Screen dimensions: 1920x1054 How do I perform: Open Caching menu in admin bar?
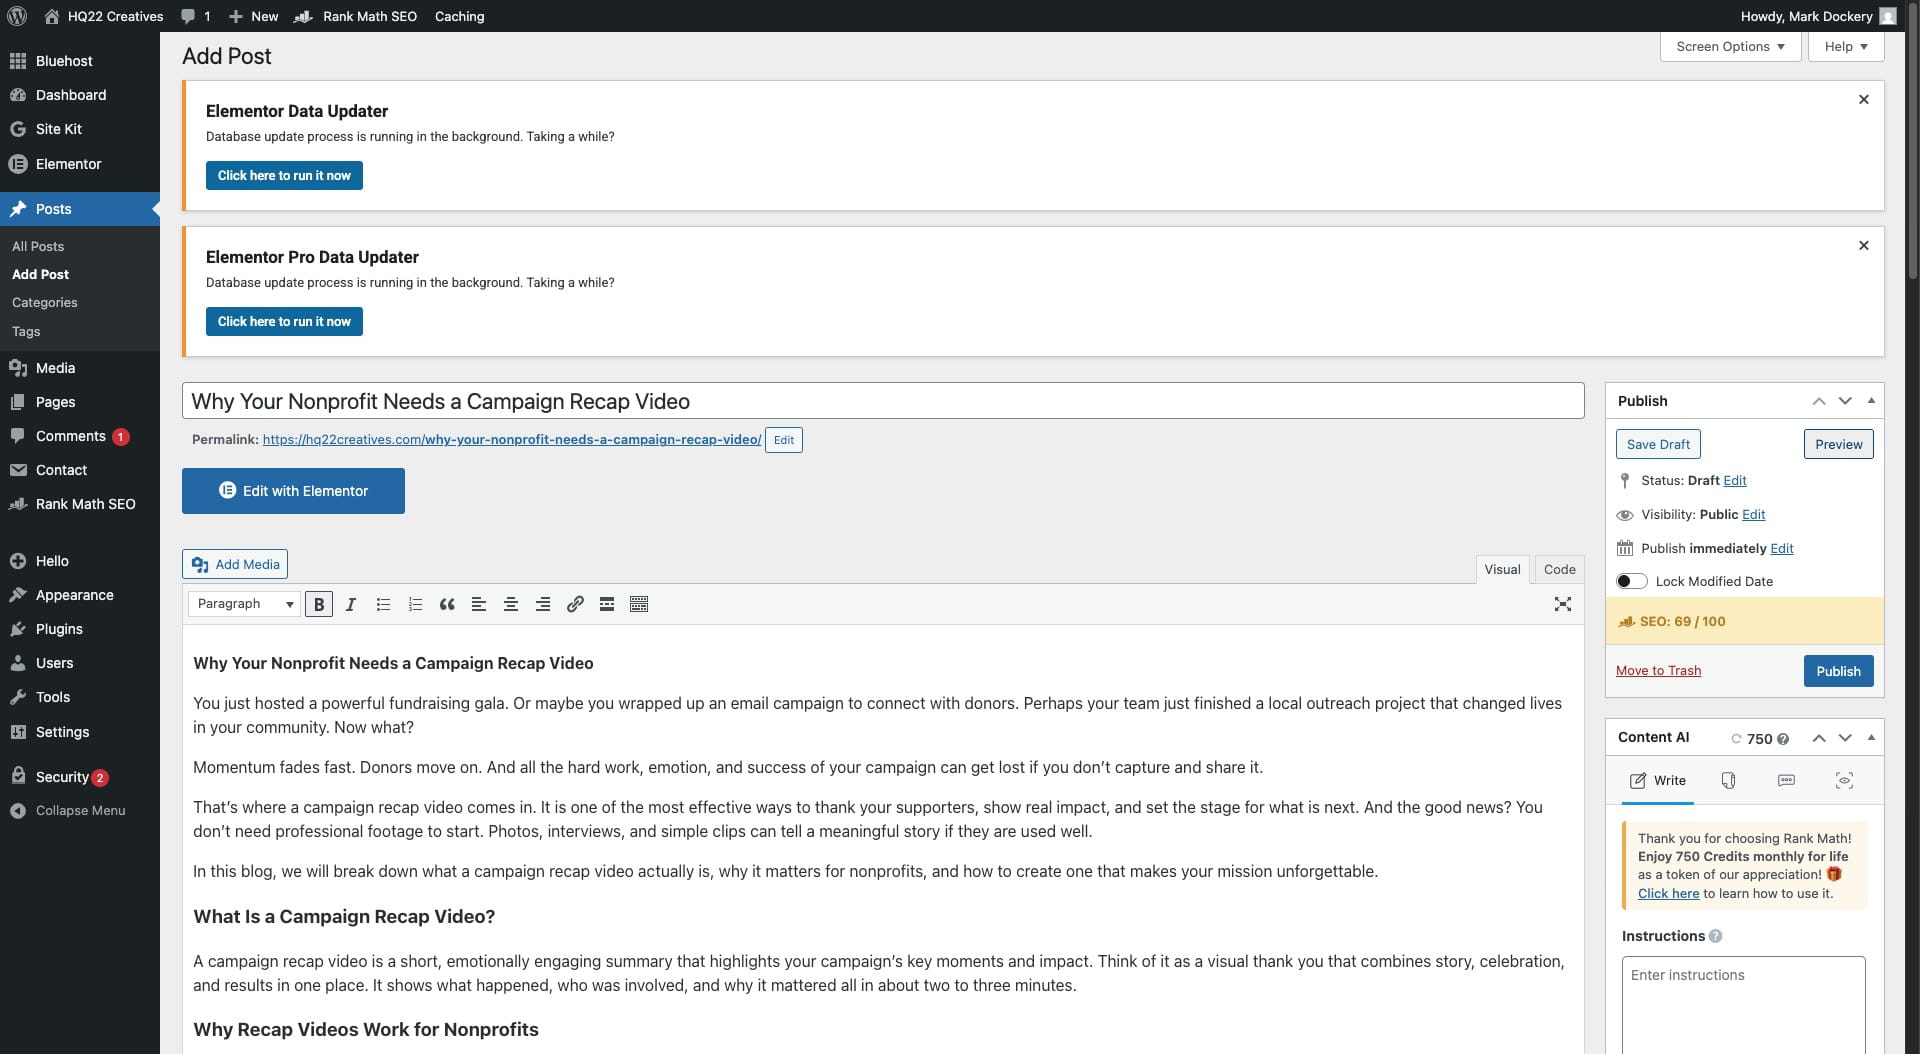coord(459,16)
